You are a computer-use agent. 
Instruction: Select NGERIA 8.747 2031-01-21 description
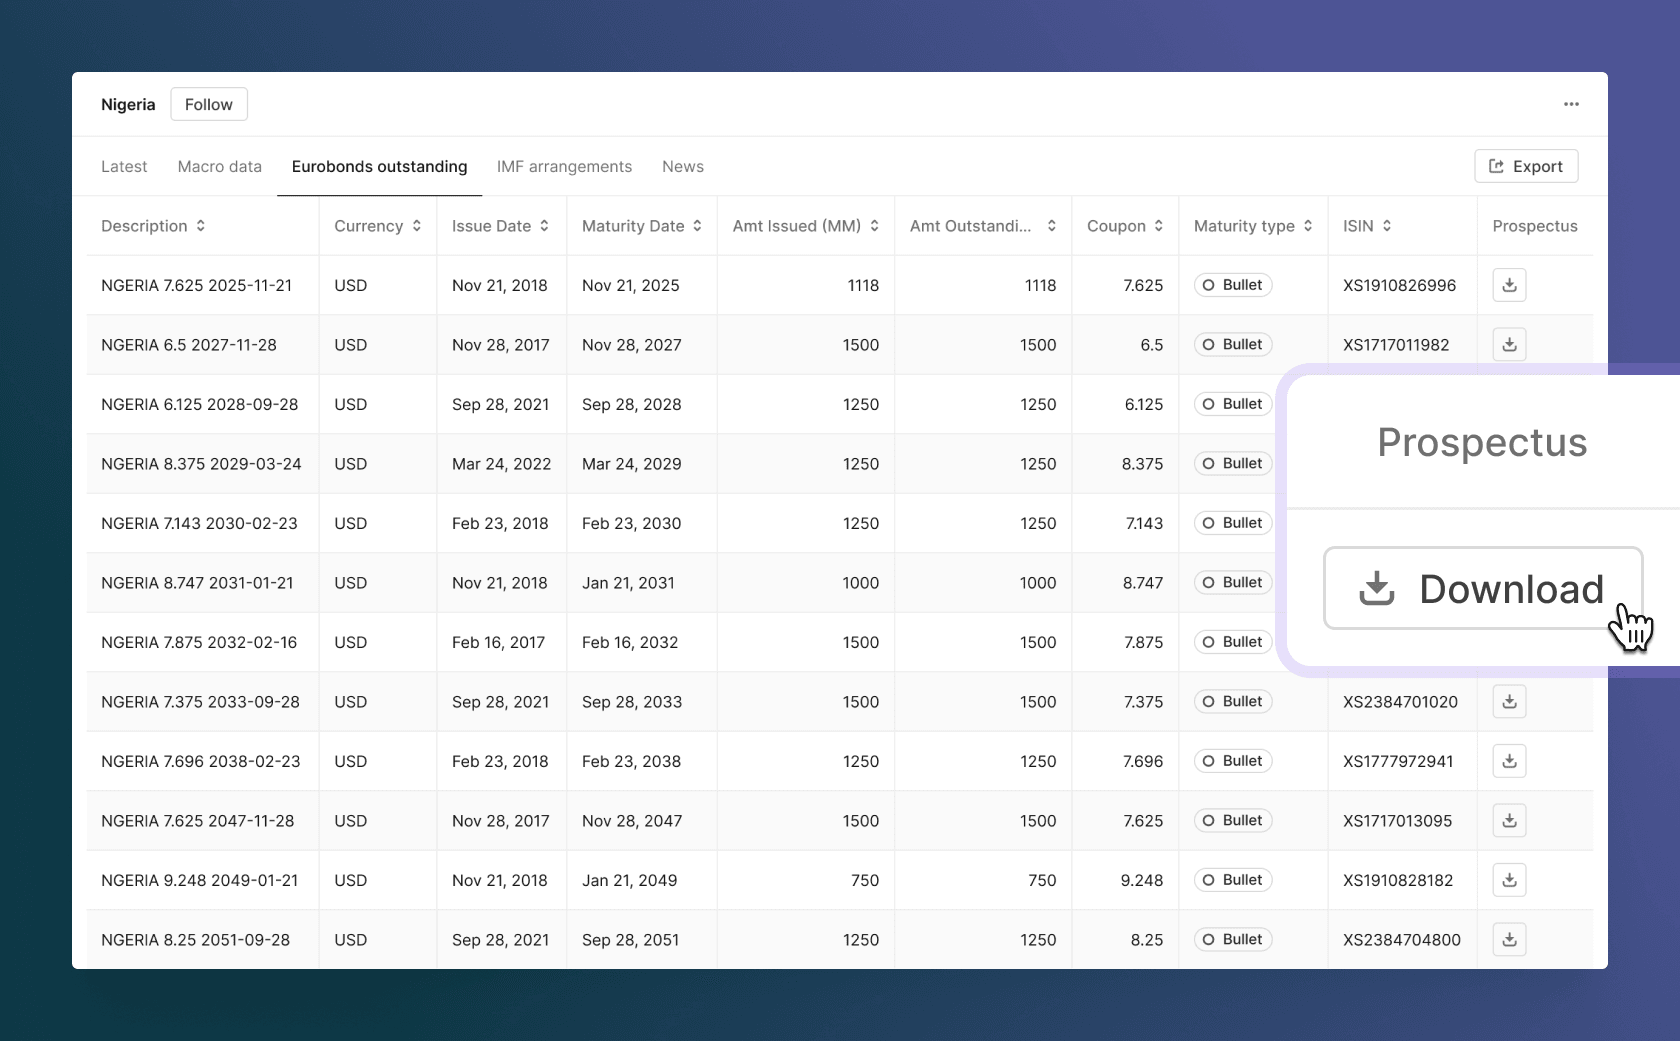(197, 582)
